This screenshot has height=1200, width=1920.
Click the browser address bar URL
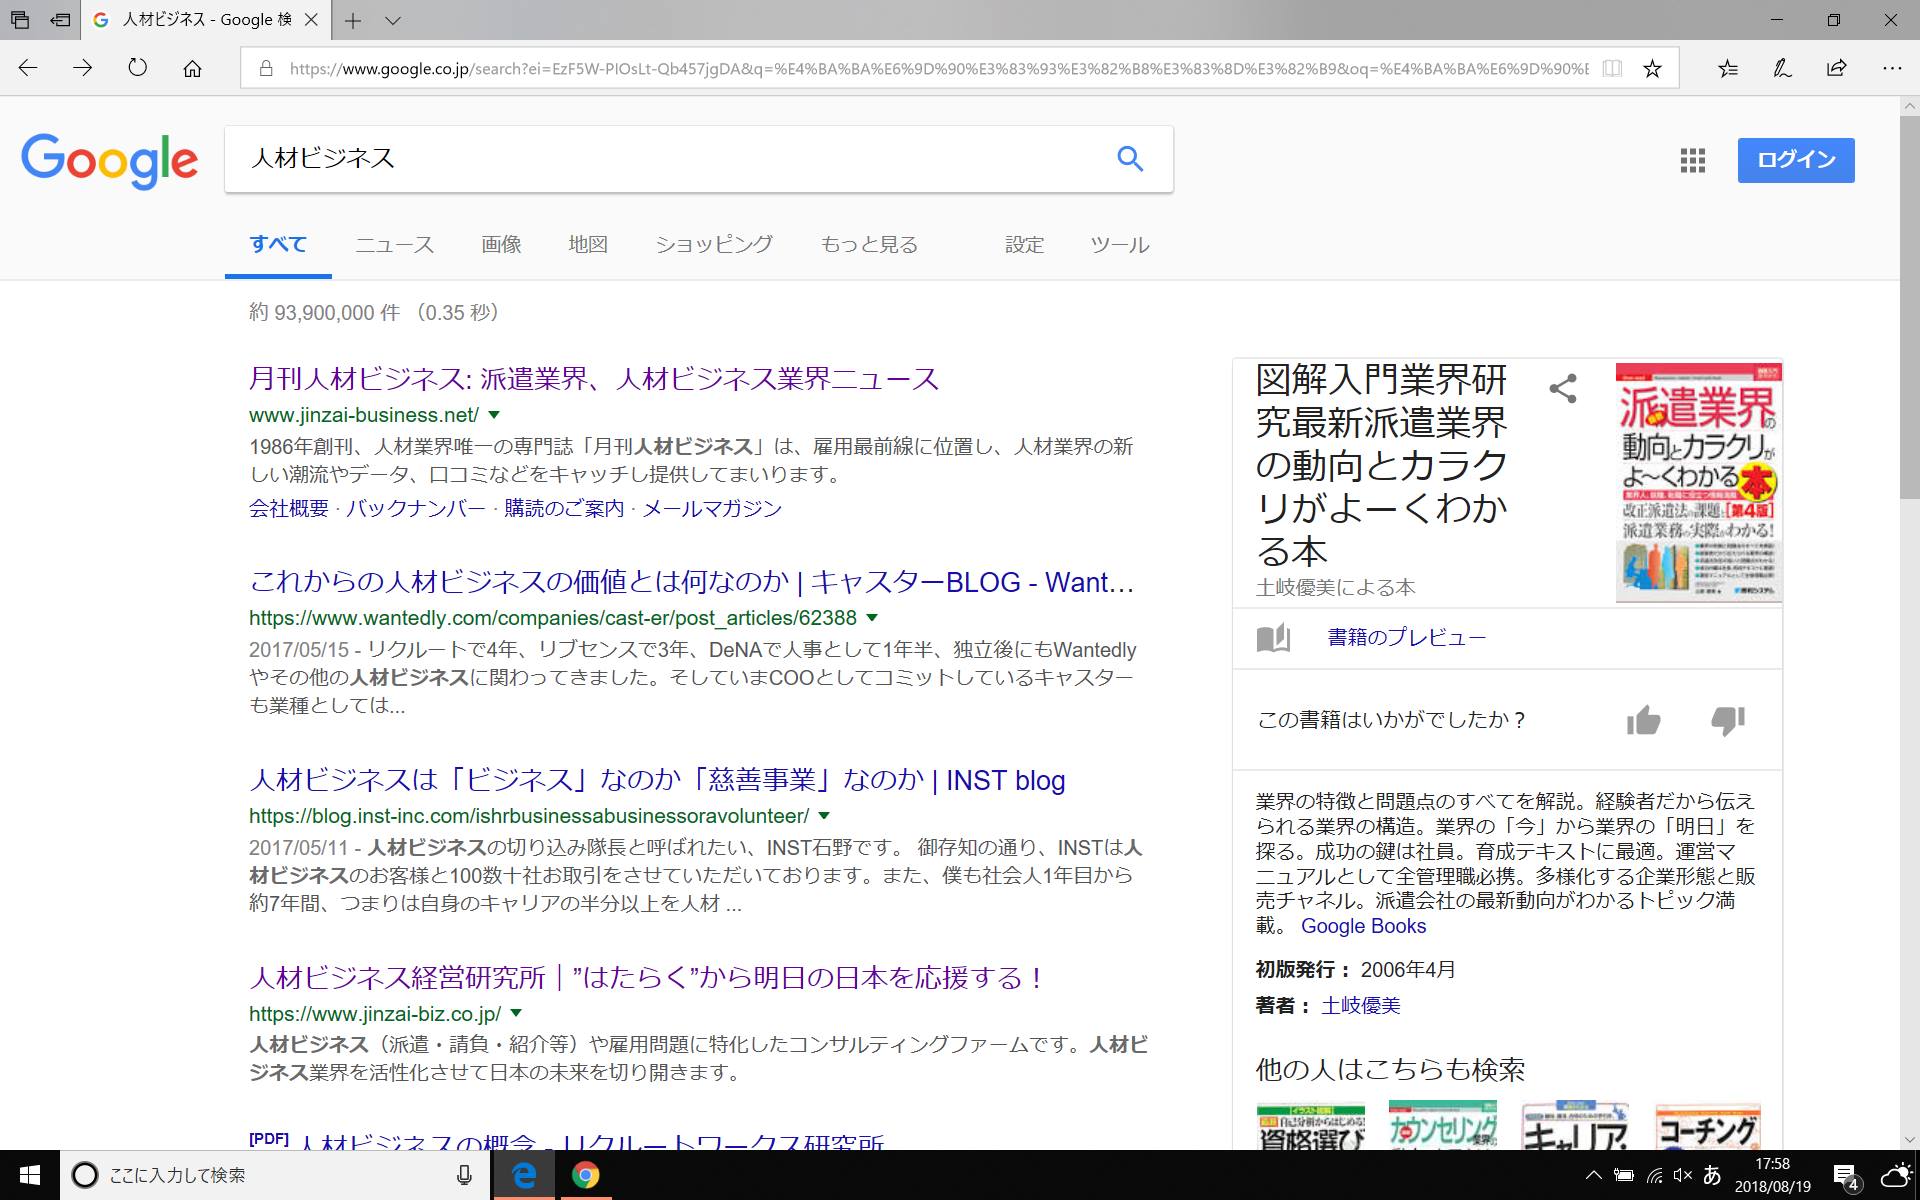click(938, 68)
